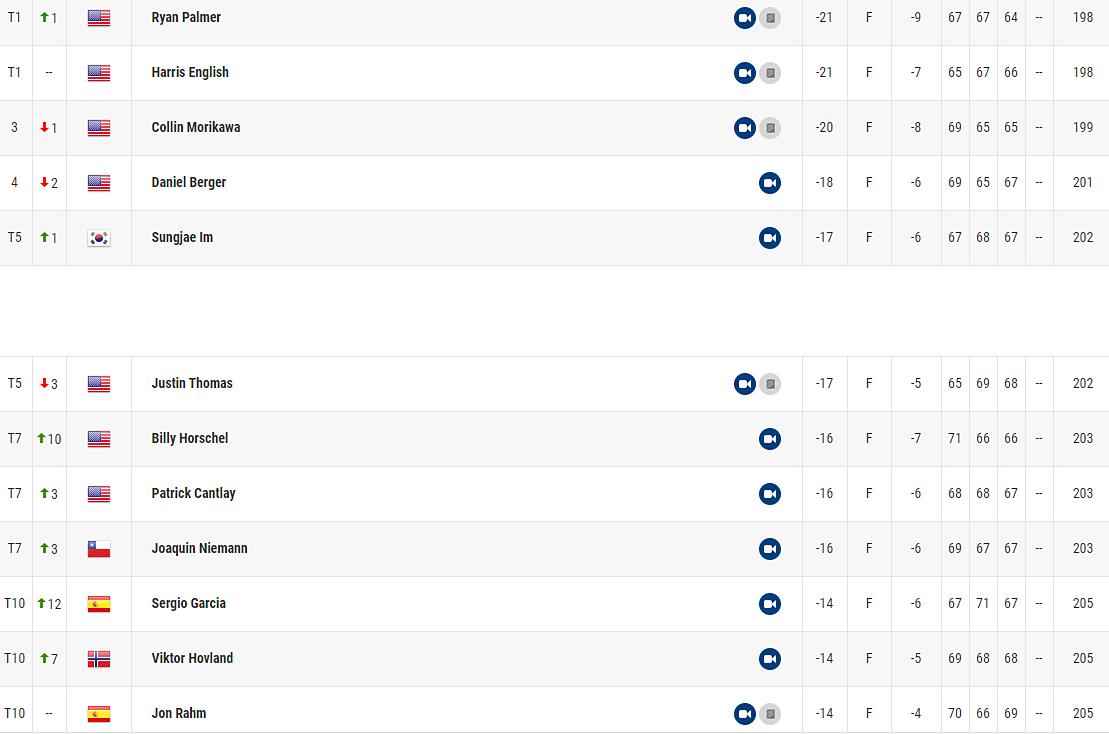Open Ryan Palmer's video highlights icon
Screen dimensions: 1109x734
point(745,18)
